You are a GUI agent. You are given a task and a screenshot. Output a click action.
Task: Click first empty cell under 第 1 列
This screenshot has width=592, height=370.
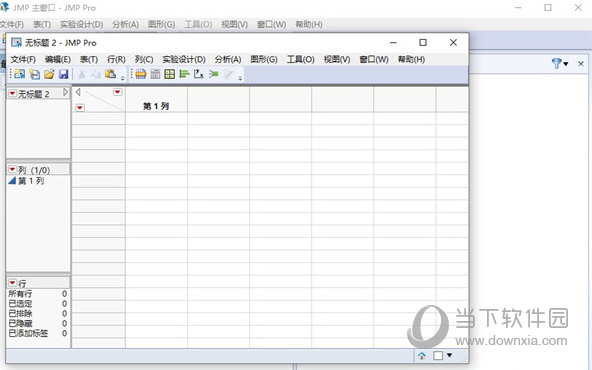click(156, 118)
